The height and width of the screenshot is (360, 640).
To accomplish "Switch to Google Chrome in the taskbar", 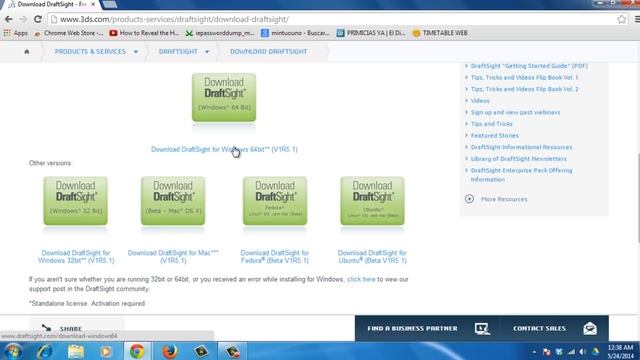I will 138,351.
